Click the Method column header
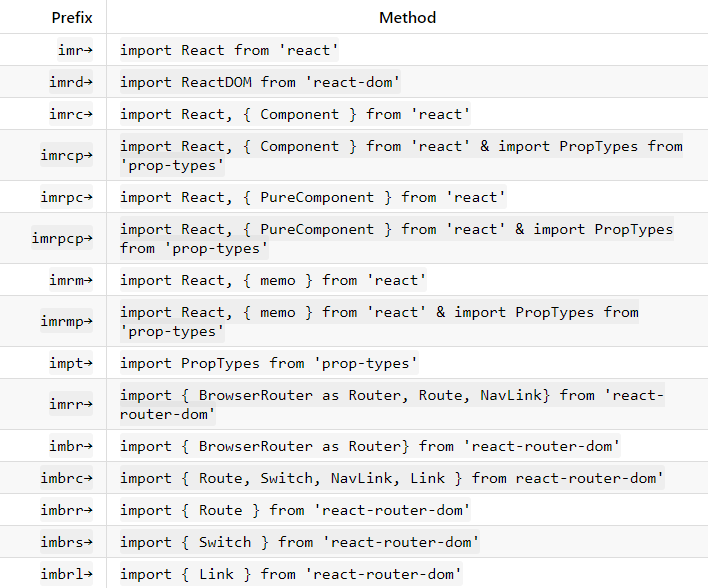 pyautogui.click(x=407, y=18)
